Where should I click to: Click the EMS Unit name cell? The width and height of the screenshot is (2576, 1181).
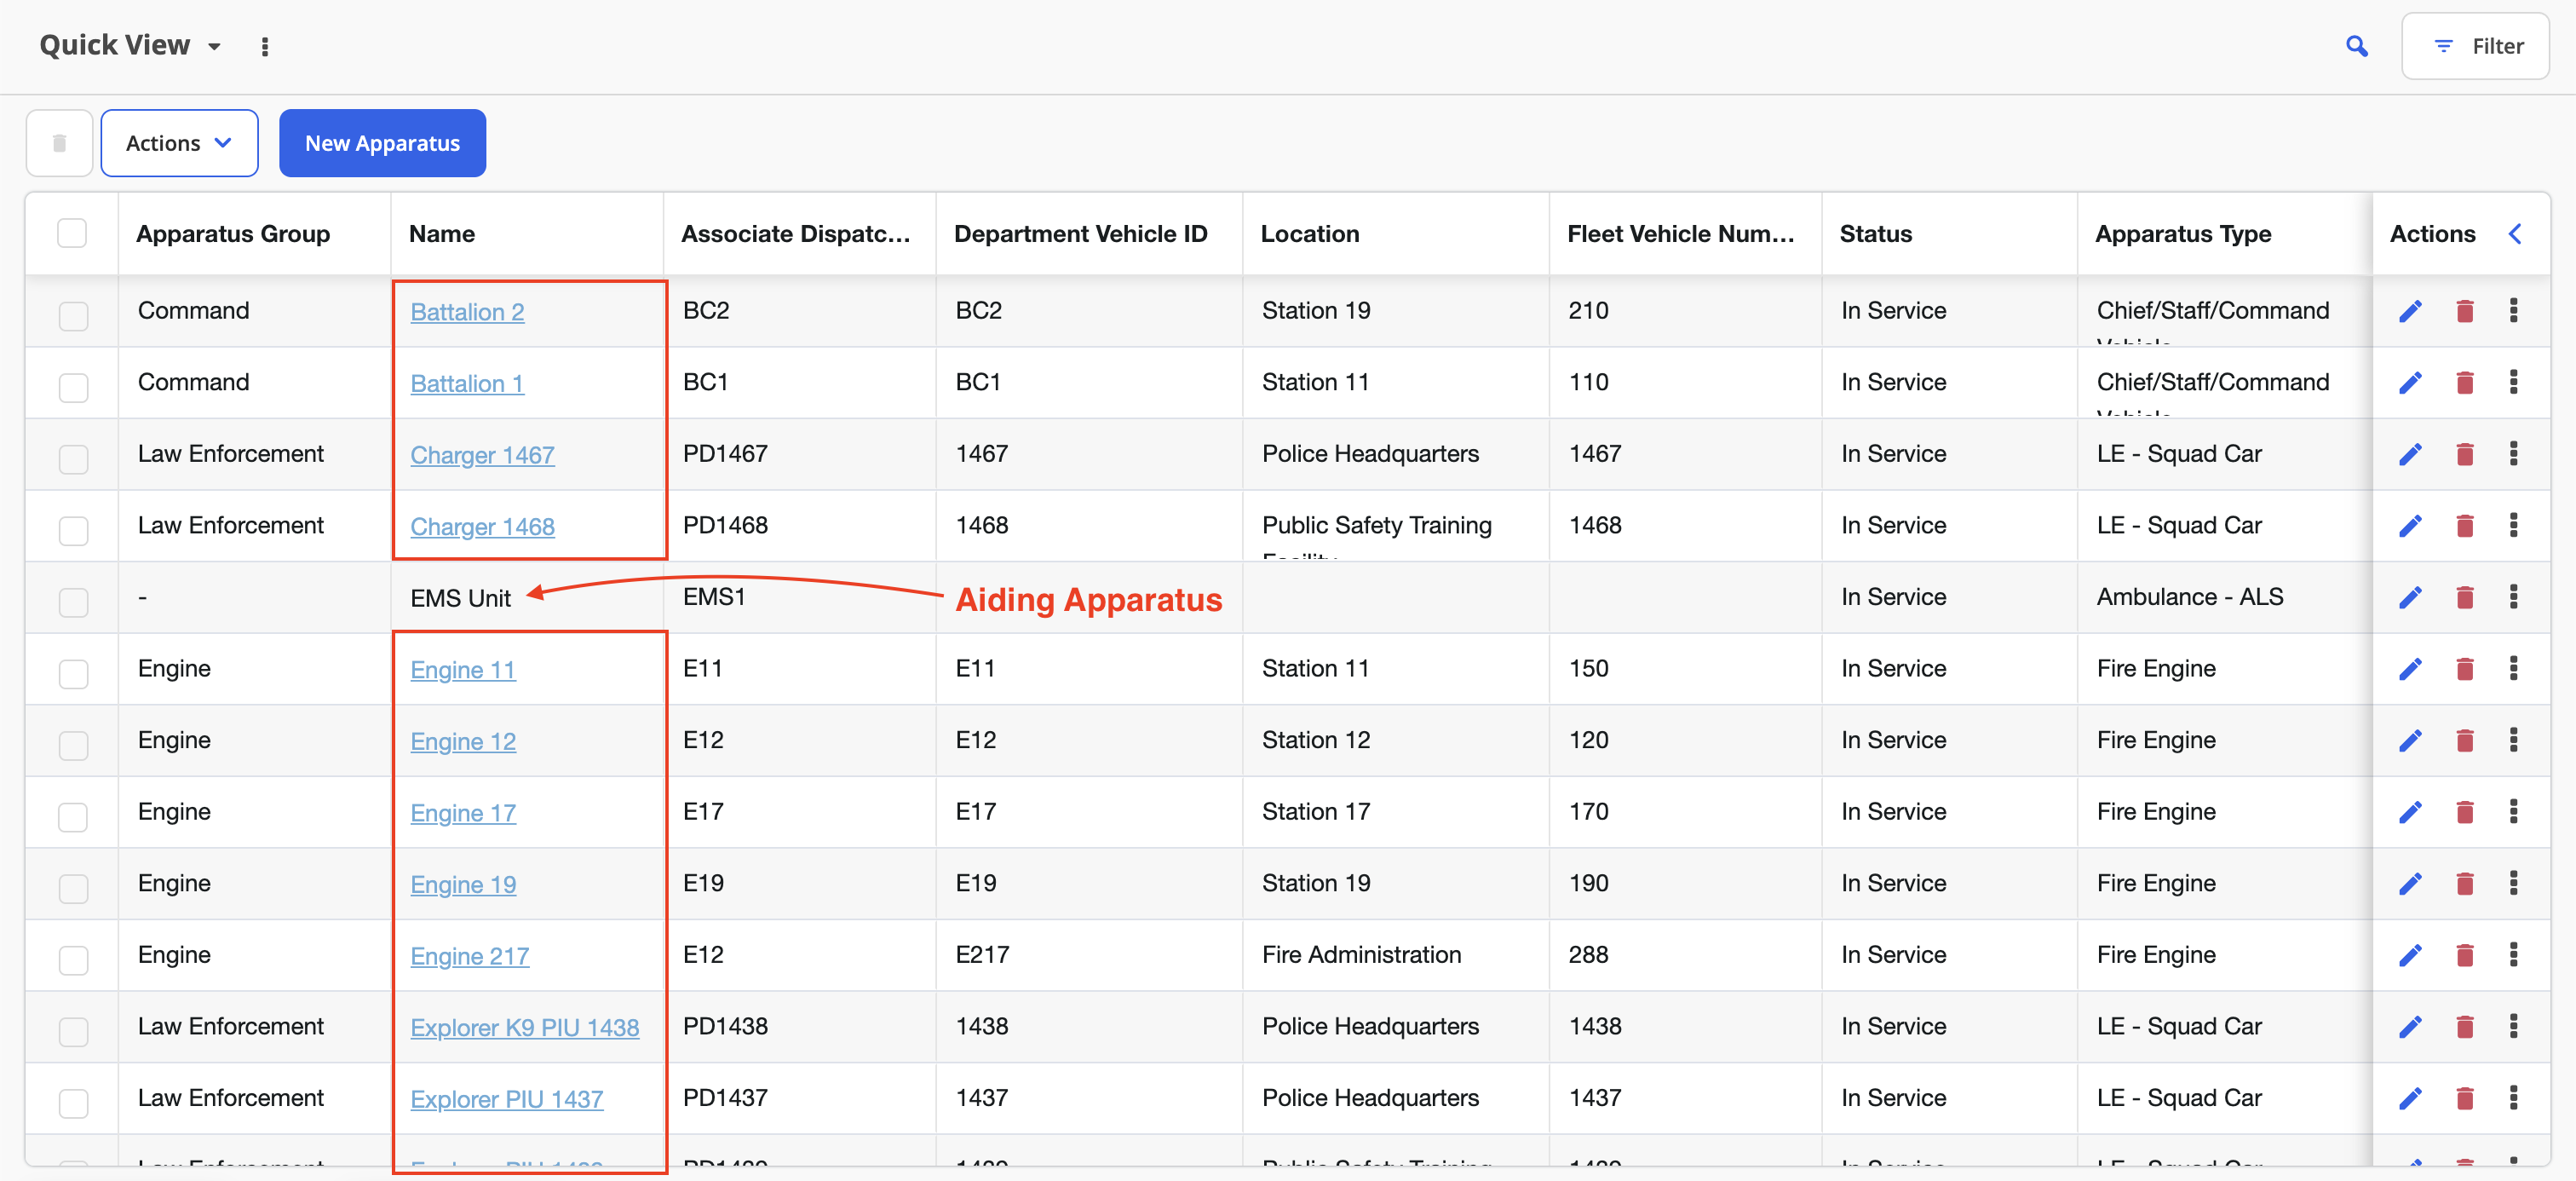[x=460, y=598]
